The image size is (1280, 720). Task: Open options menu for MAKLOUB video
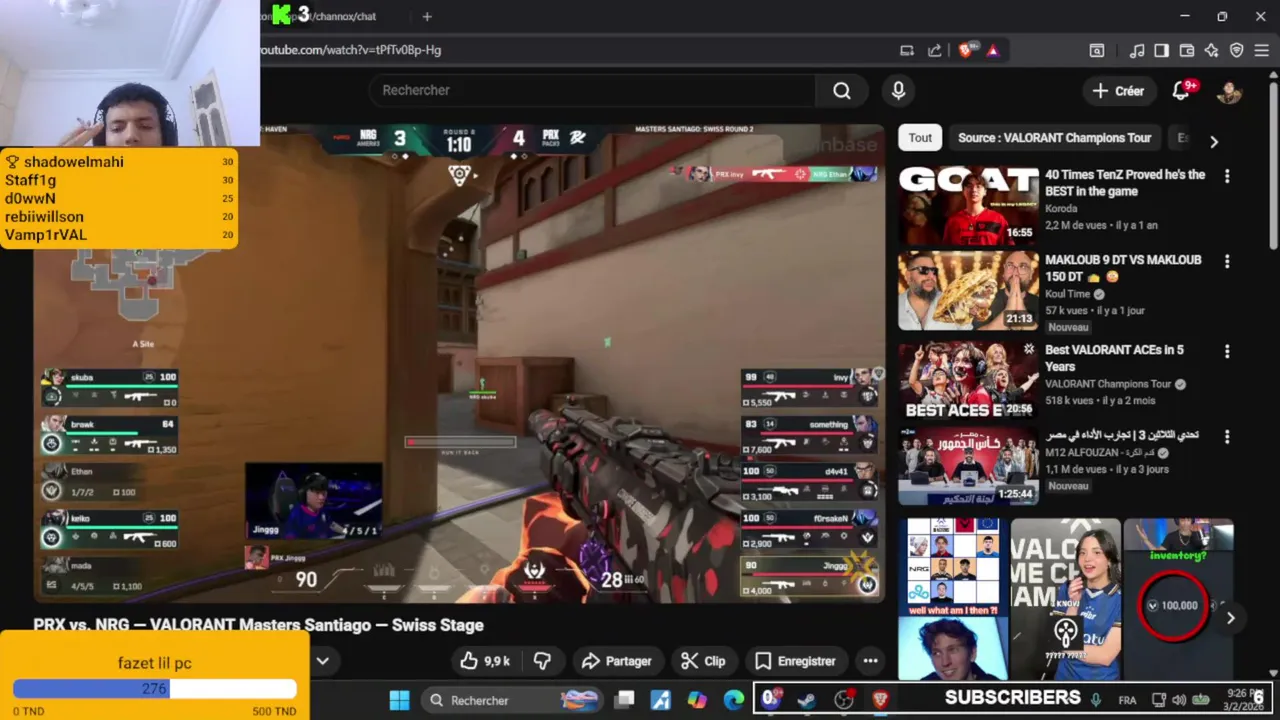pyautogui.click(x=1227, y=262)
